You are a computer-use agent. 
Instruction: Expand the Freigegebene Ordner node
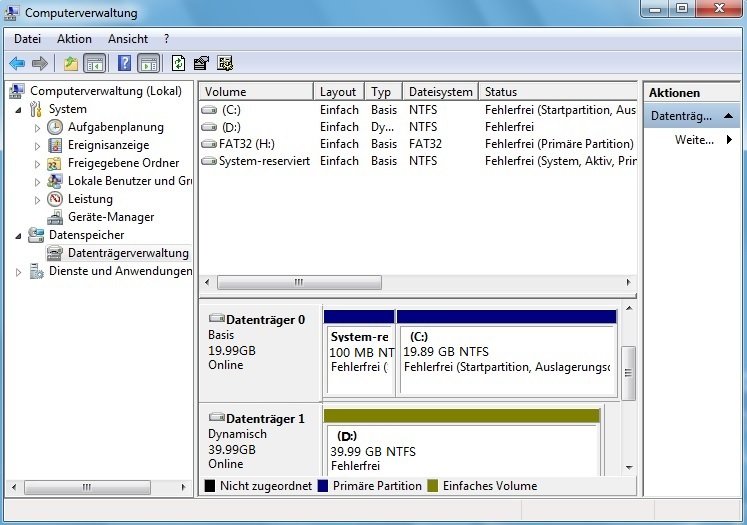click(x=37, y=164)
